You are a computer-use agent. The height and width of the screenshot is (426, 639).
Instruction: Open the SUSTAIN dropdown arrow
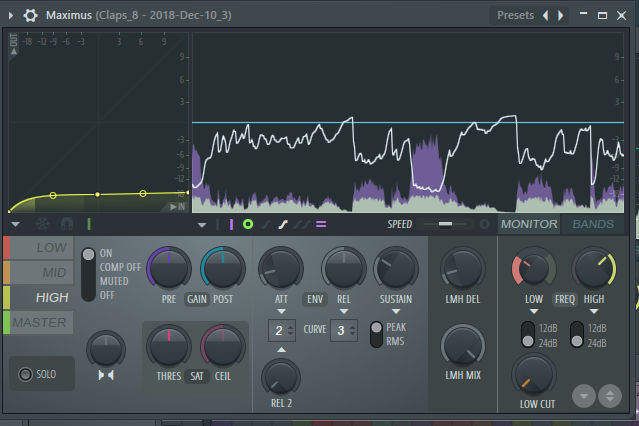[x=396, y=311]
